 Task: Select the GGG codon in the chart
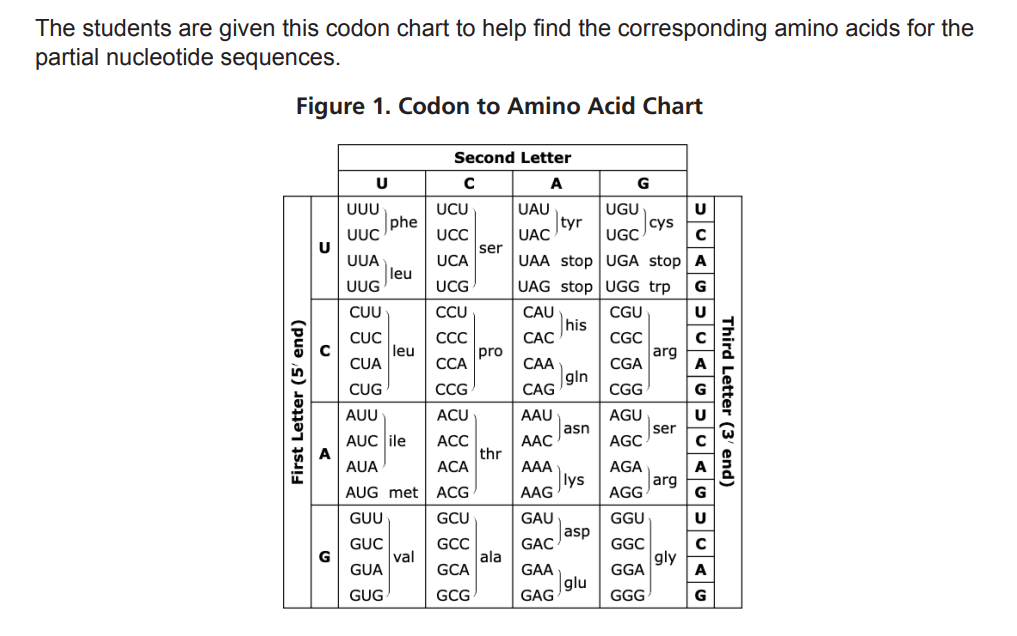[x=627, y=596]
